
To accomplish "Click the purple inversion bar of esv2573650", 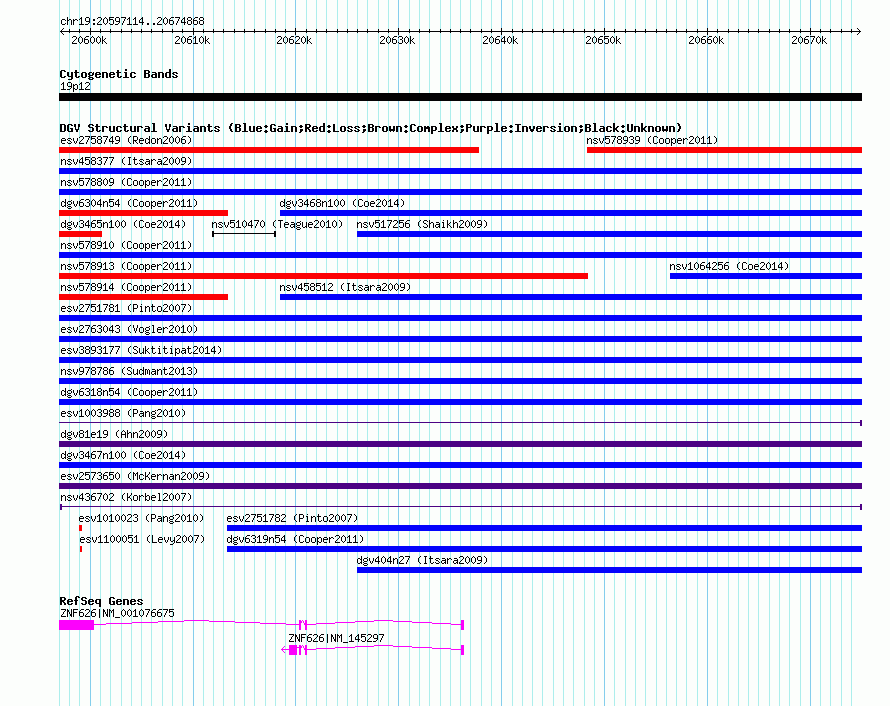I will point(460,486).
